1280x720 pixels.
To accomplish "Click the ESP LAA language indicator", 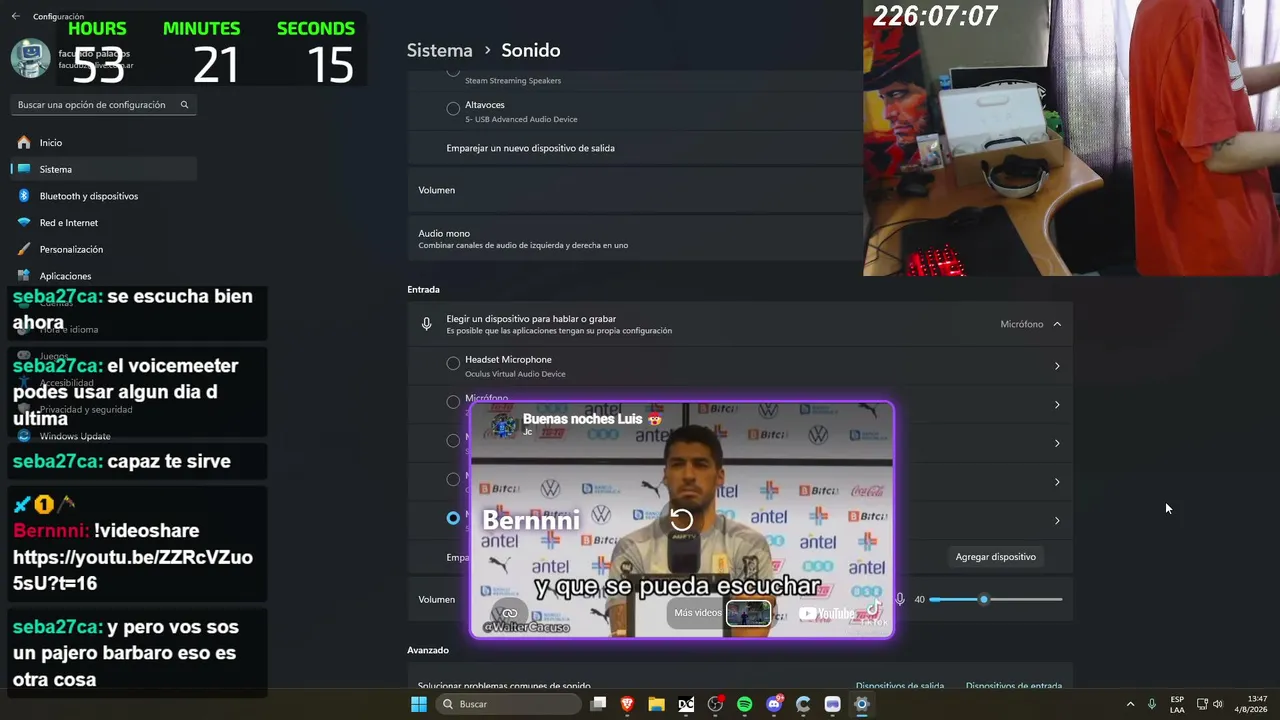I will [1177, 704].
